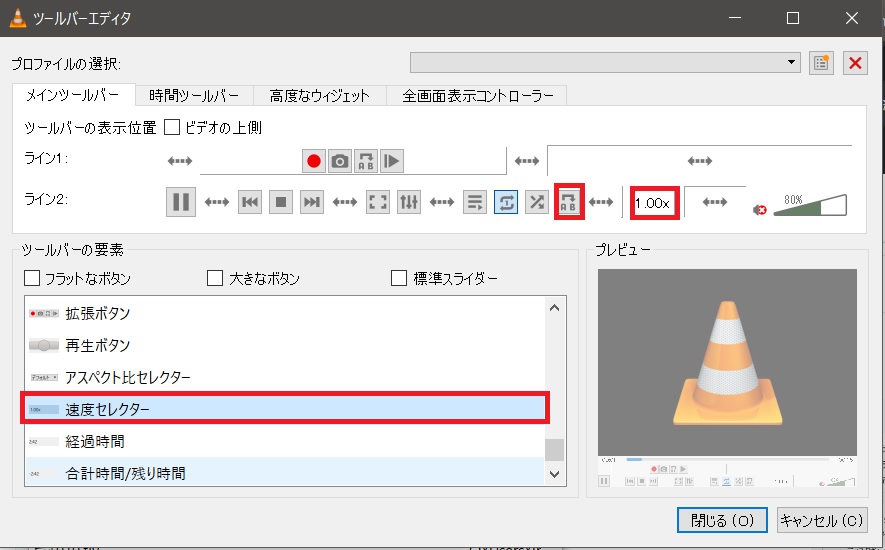
Task: Click the elements list scroll down arrow
Action: 554,474
